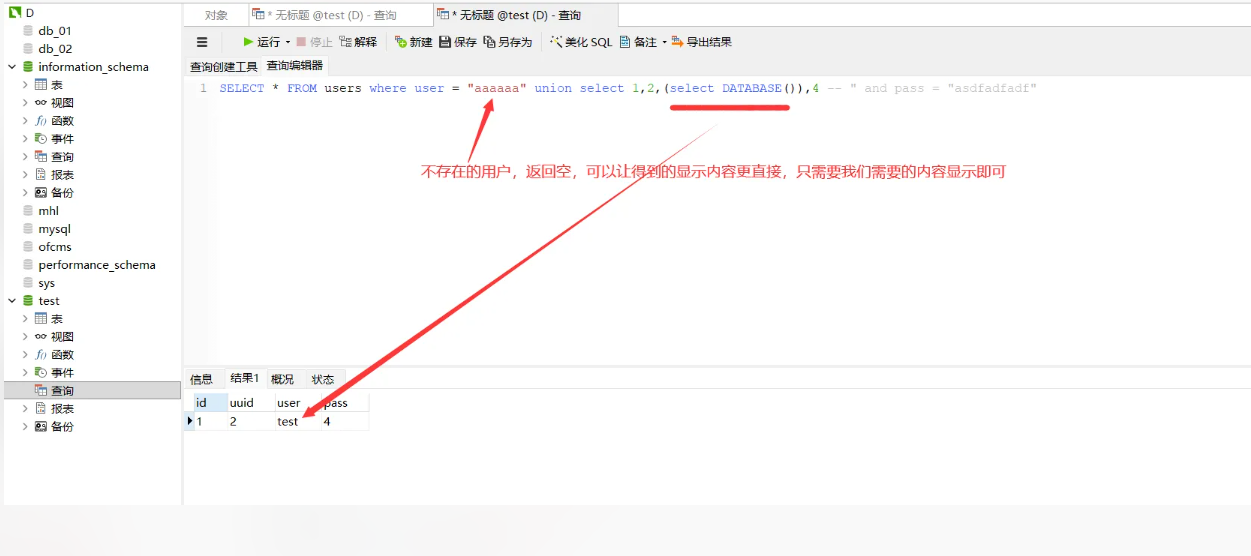Select 事件 under the test database
1251x556 pixels.
[x=54, y=373]
